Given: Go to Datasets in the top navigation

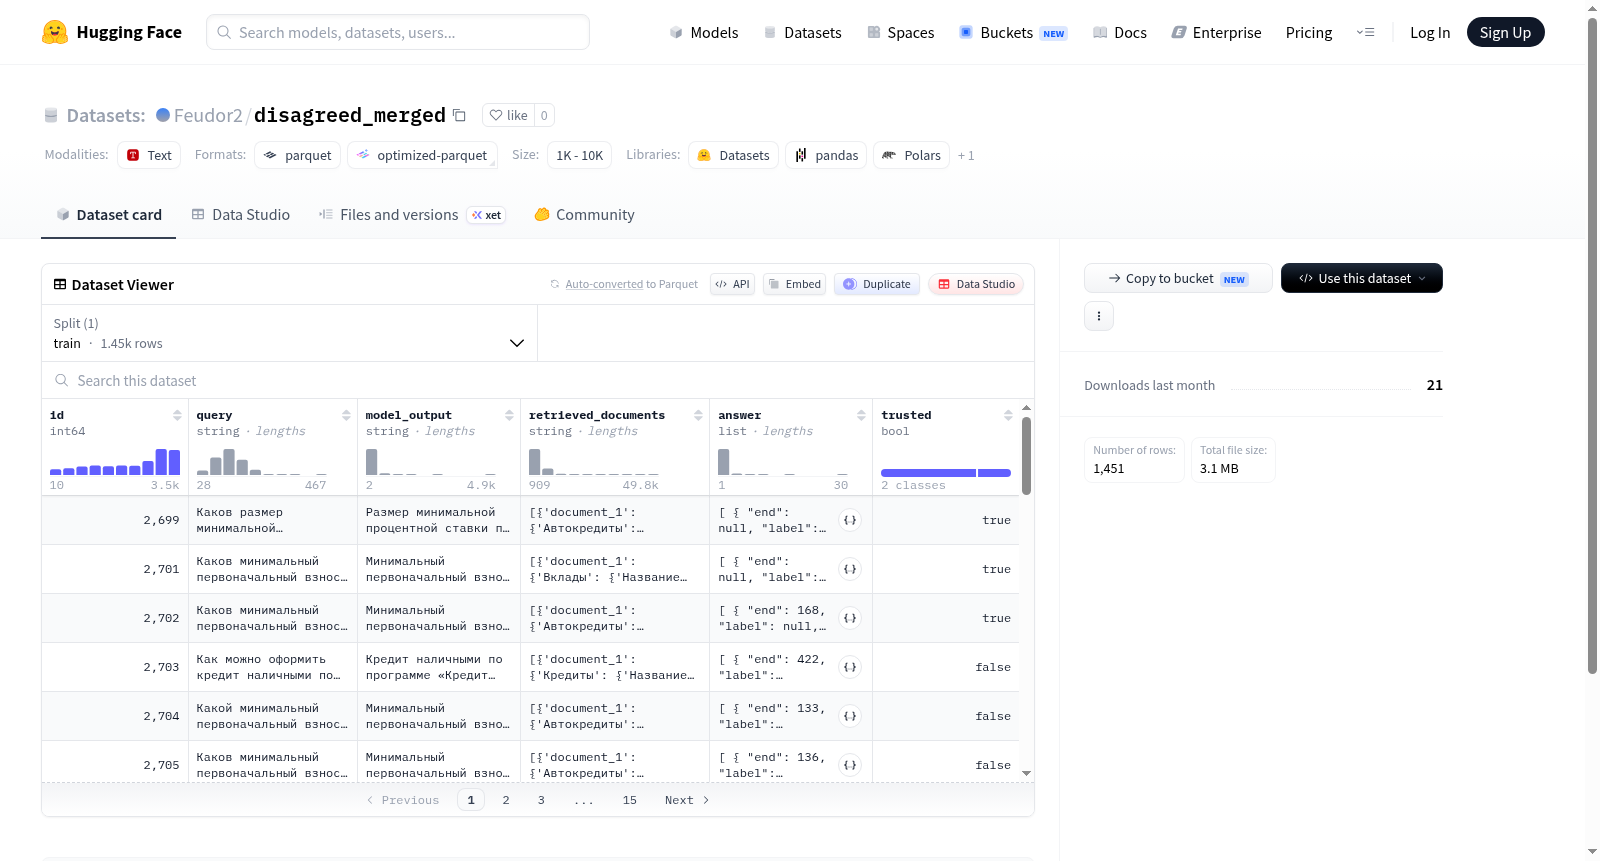Looking at the screenshot, I should coord(803,33).
